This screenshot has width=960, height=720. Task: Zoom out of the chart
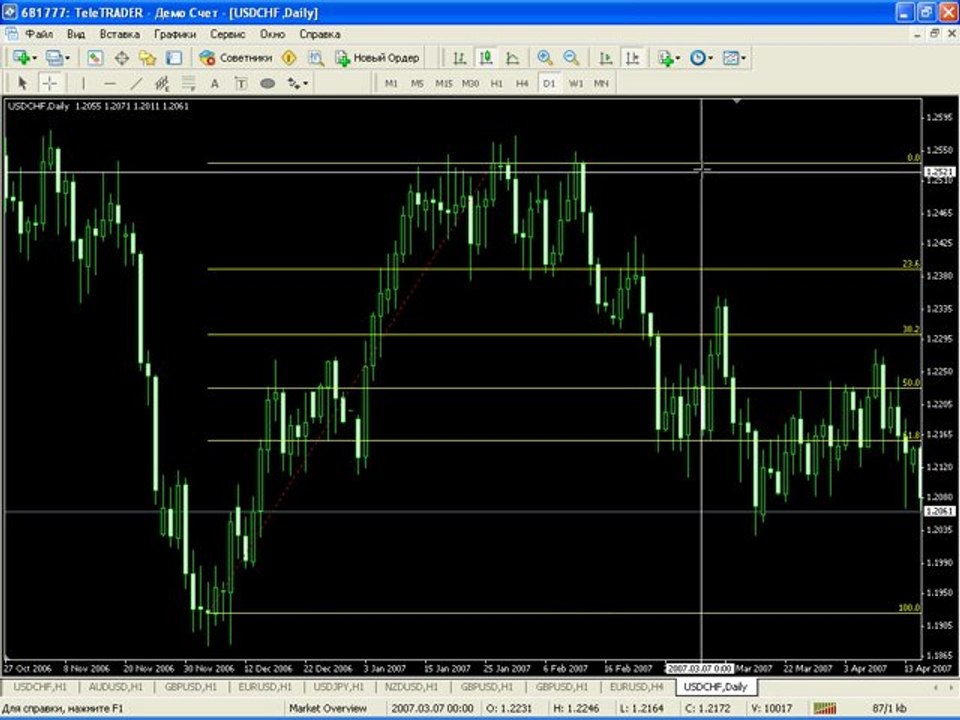coord(571,58)
